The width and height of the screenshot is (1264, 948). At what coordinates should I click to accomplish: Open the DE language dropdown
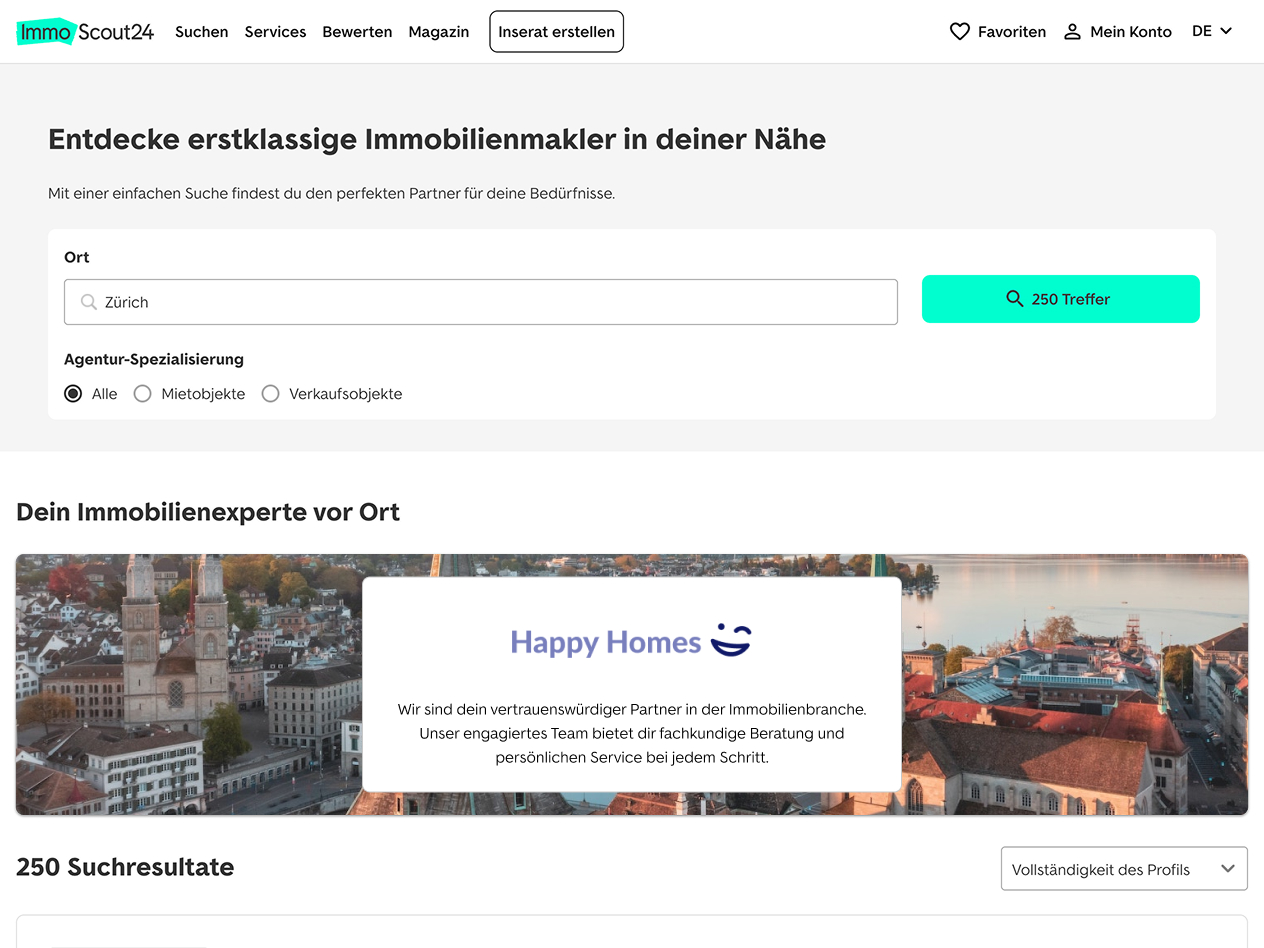tap(1212, 31)
